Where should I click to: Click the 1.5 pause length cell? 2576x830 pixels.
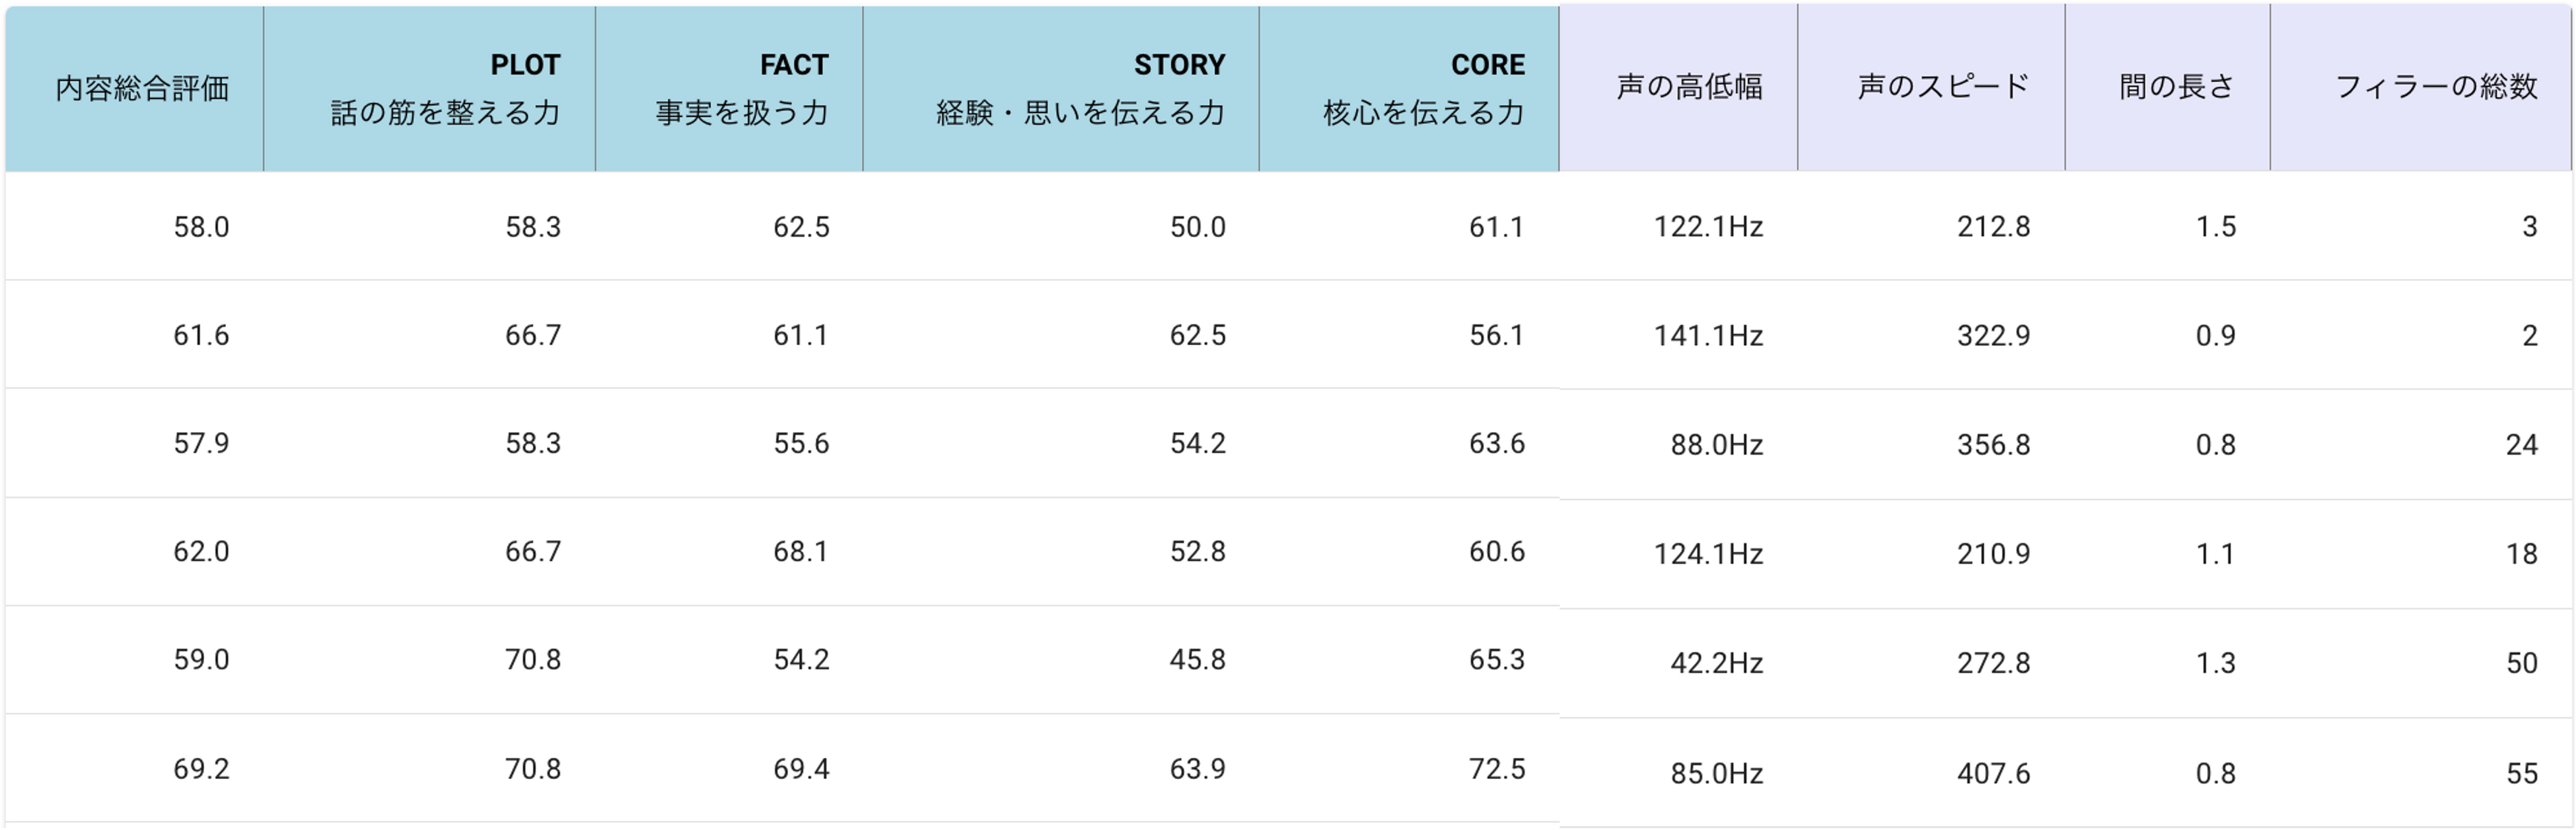2215,227
